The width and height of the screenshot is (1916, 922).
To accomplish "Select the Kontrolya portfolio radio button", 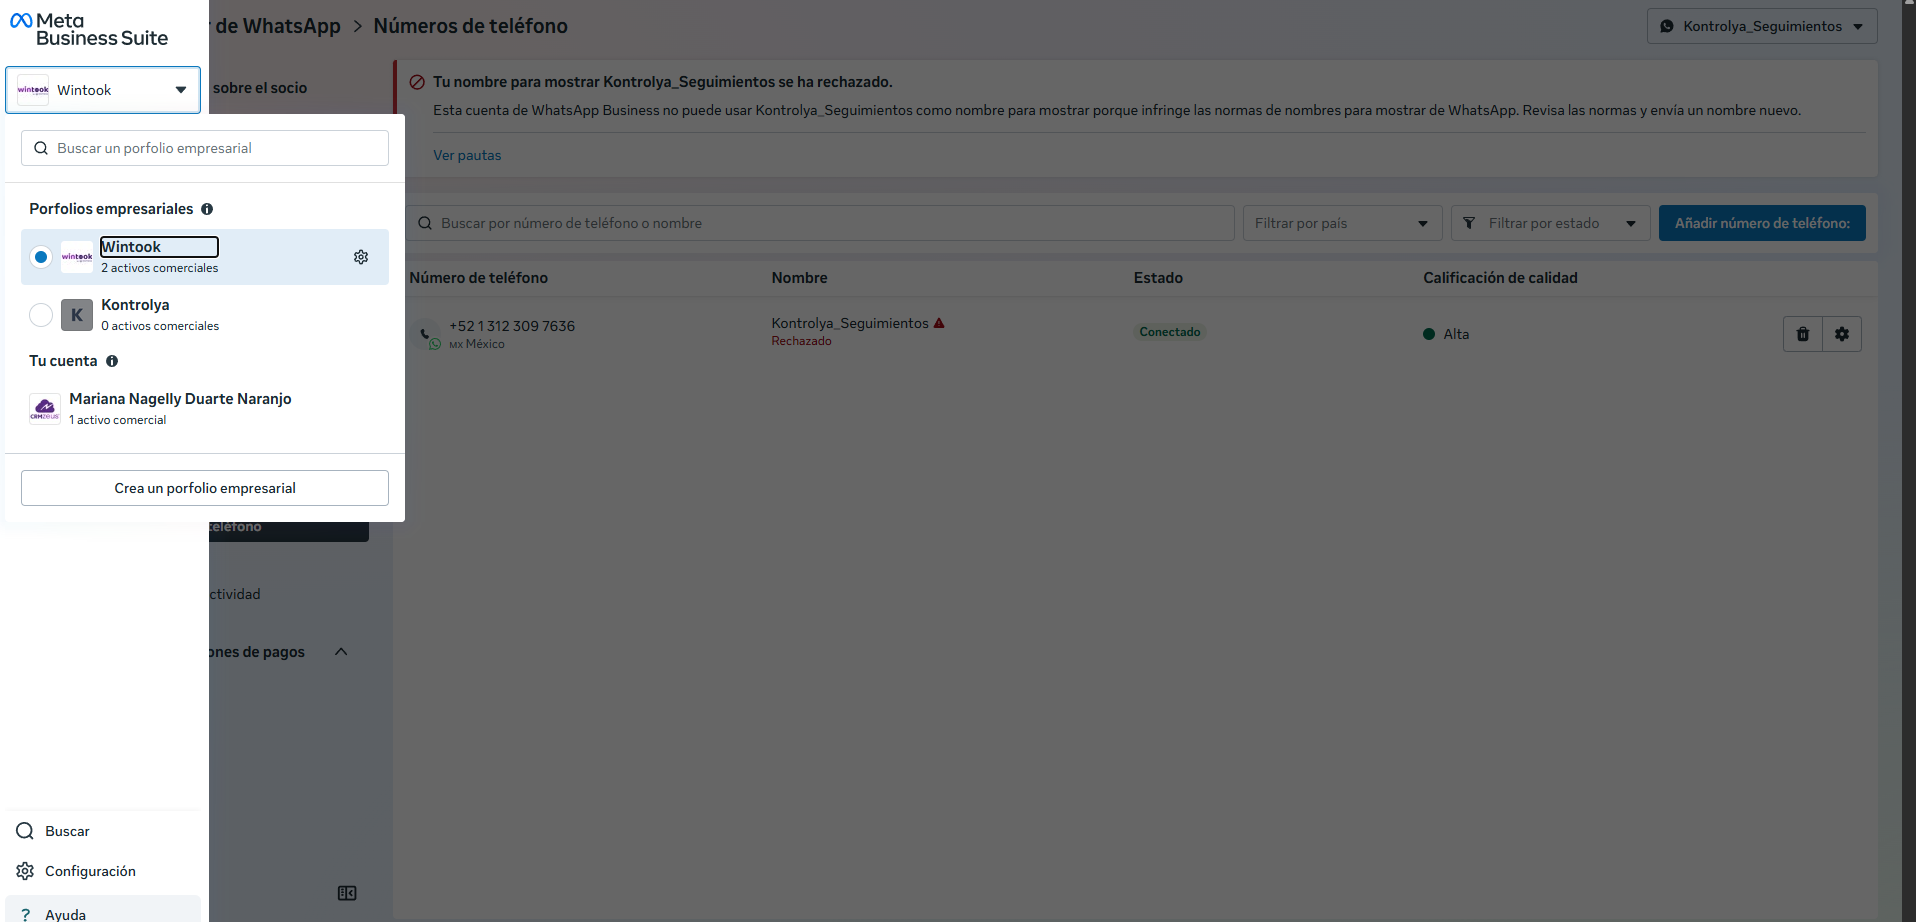I will (x=41, y=315).
